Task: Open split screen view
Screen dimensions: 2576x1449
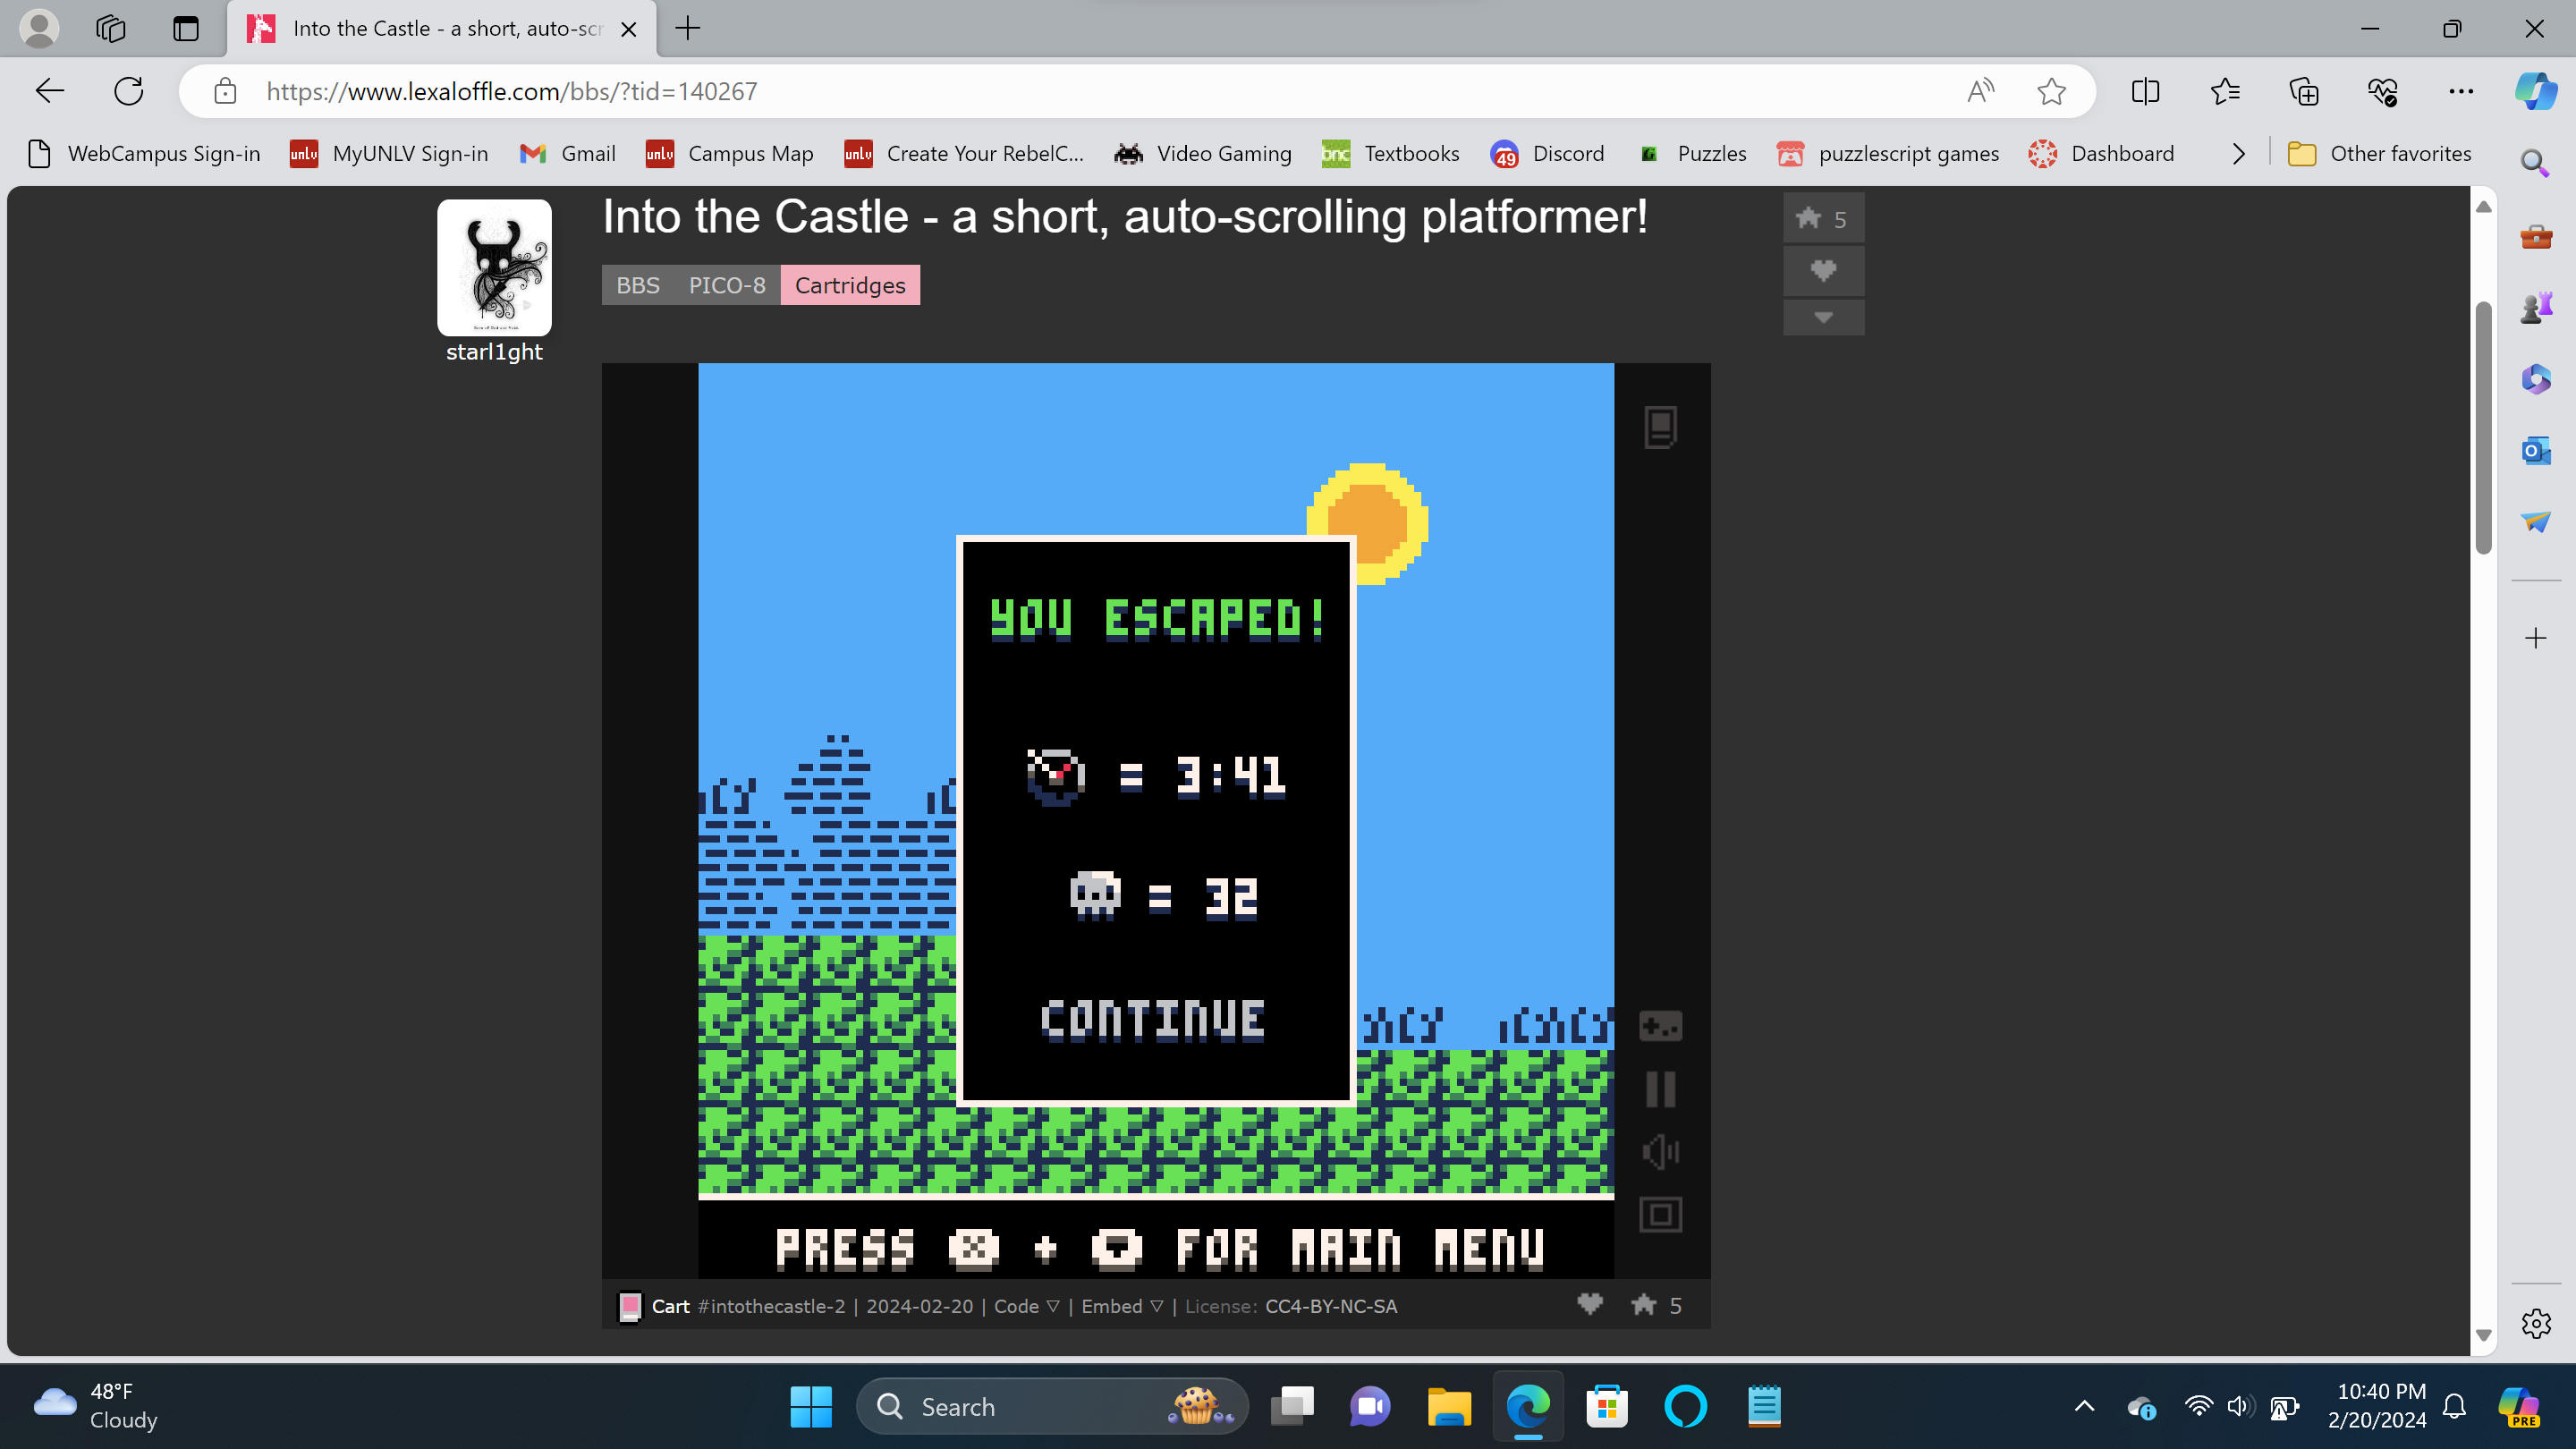Action: 2145,91
